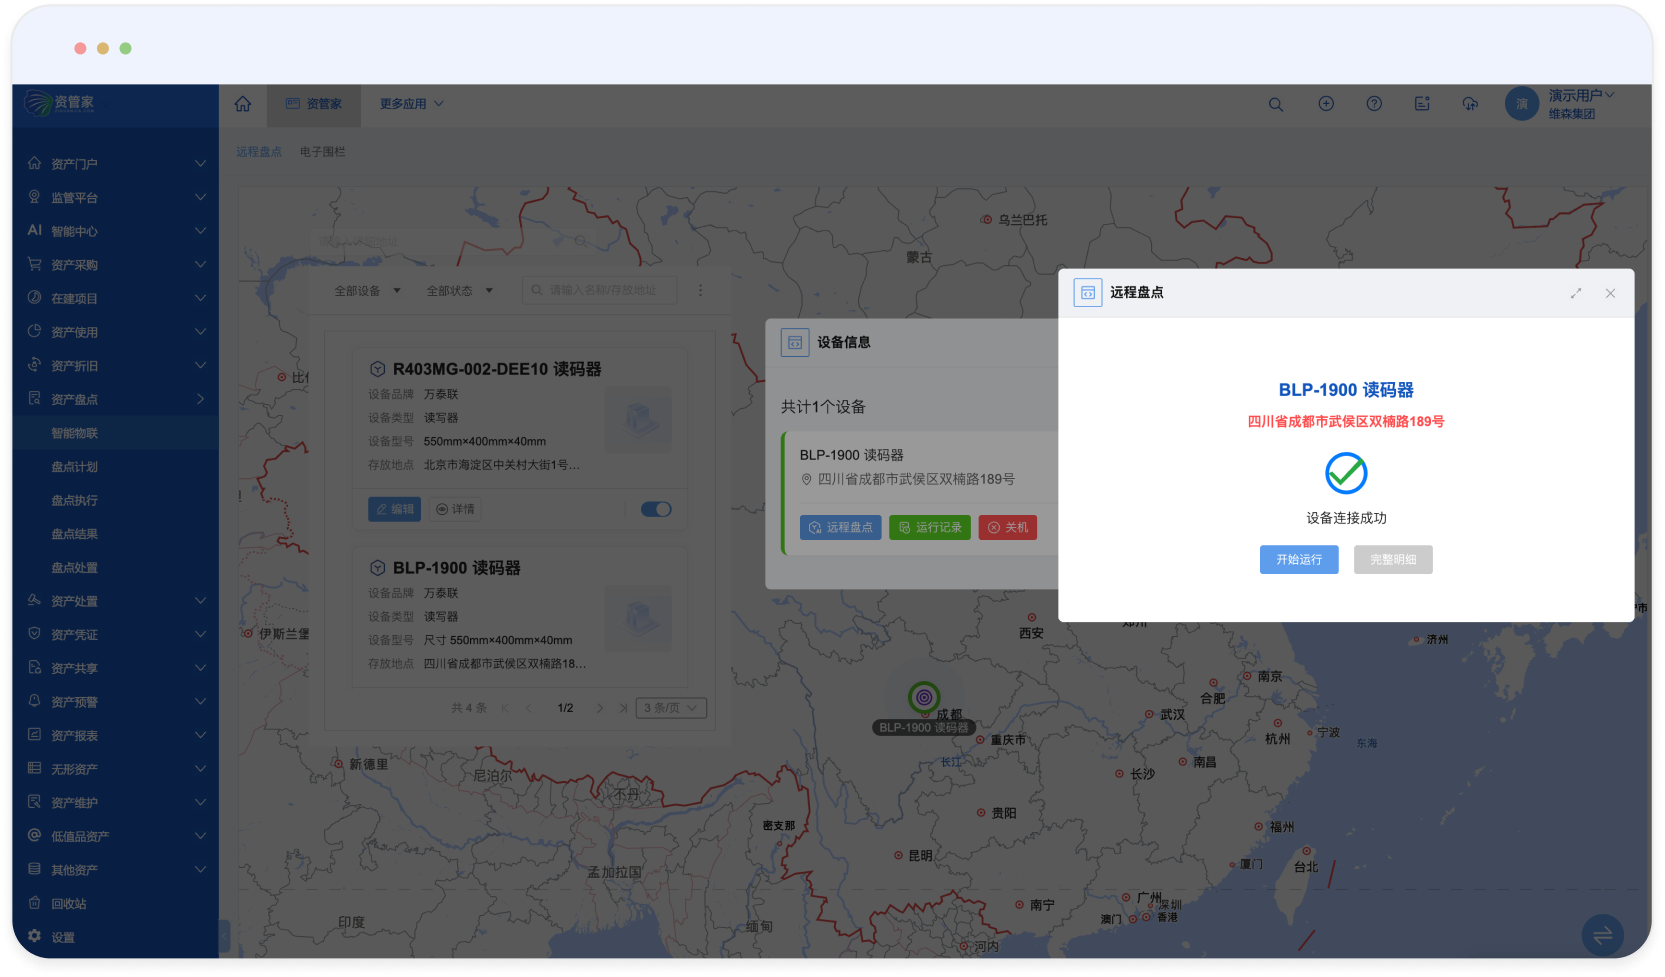Image resolution: width=1665 pixels, height=977 pixels.
Task: Click the cube icon beside R403MG-002-DEE10
Action: (378, 369)
